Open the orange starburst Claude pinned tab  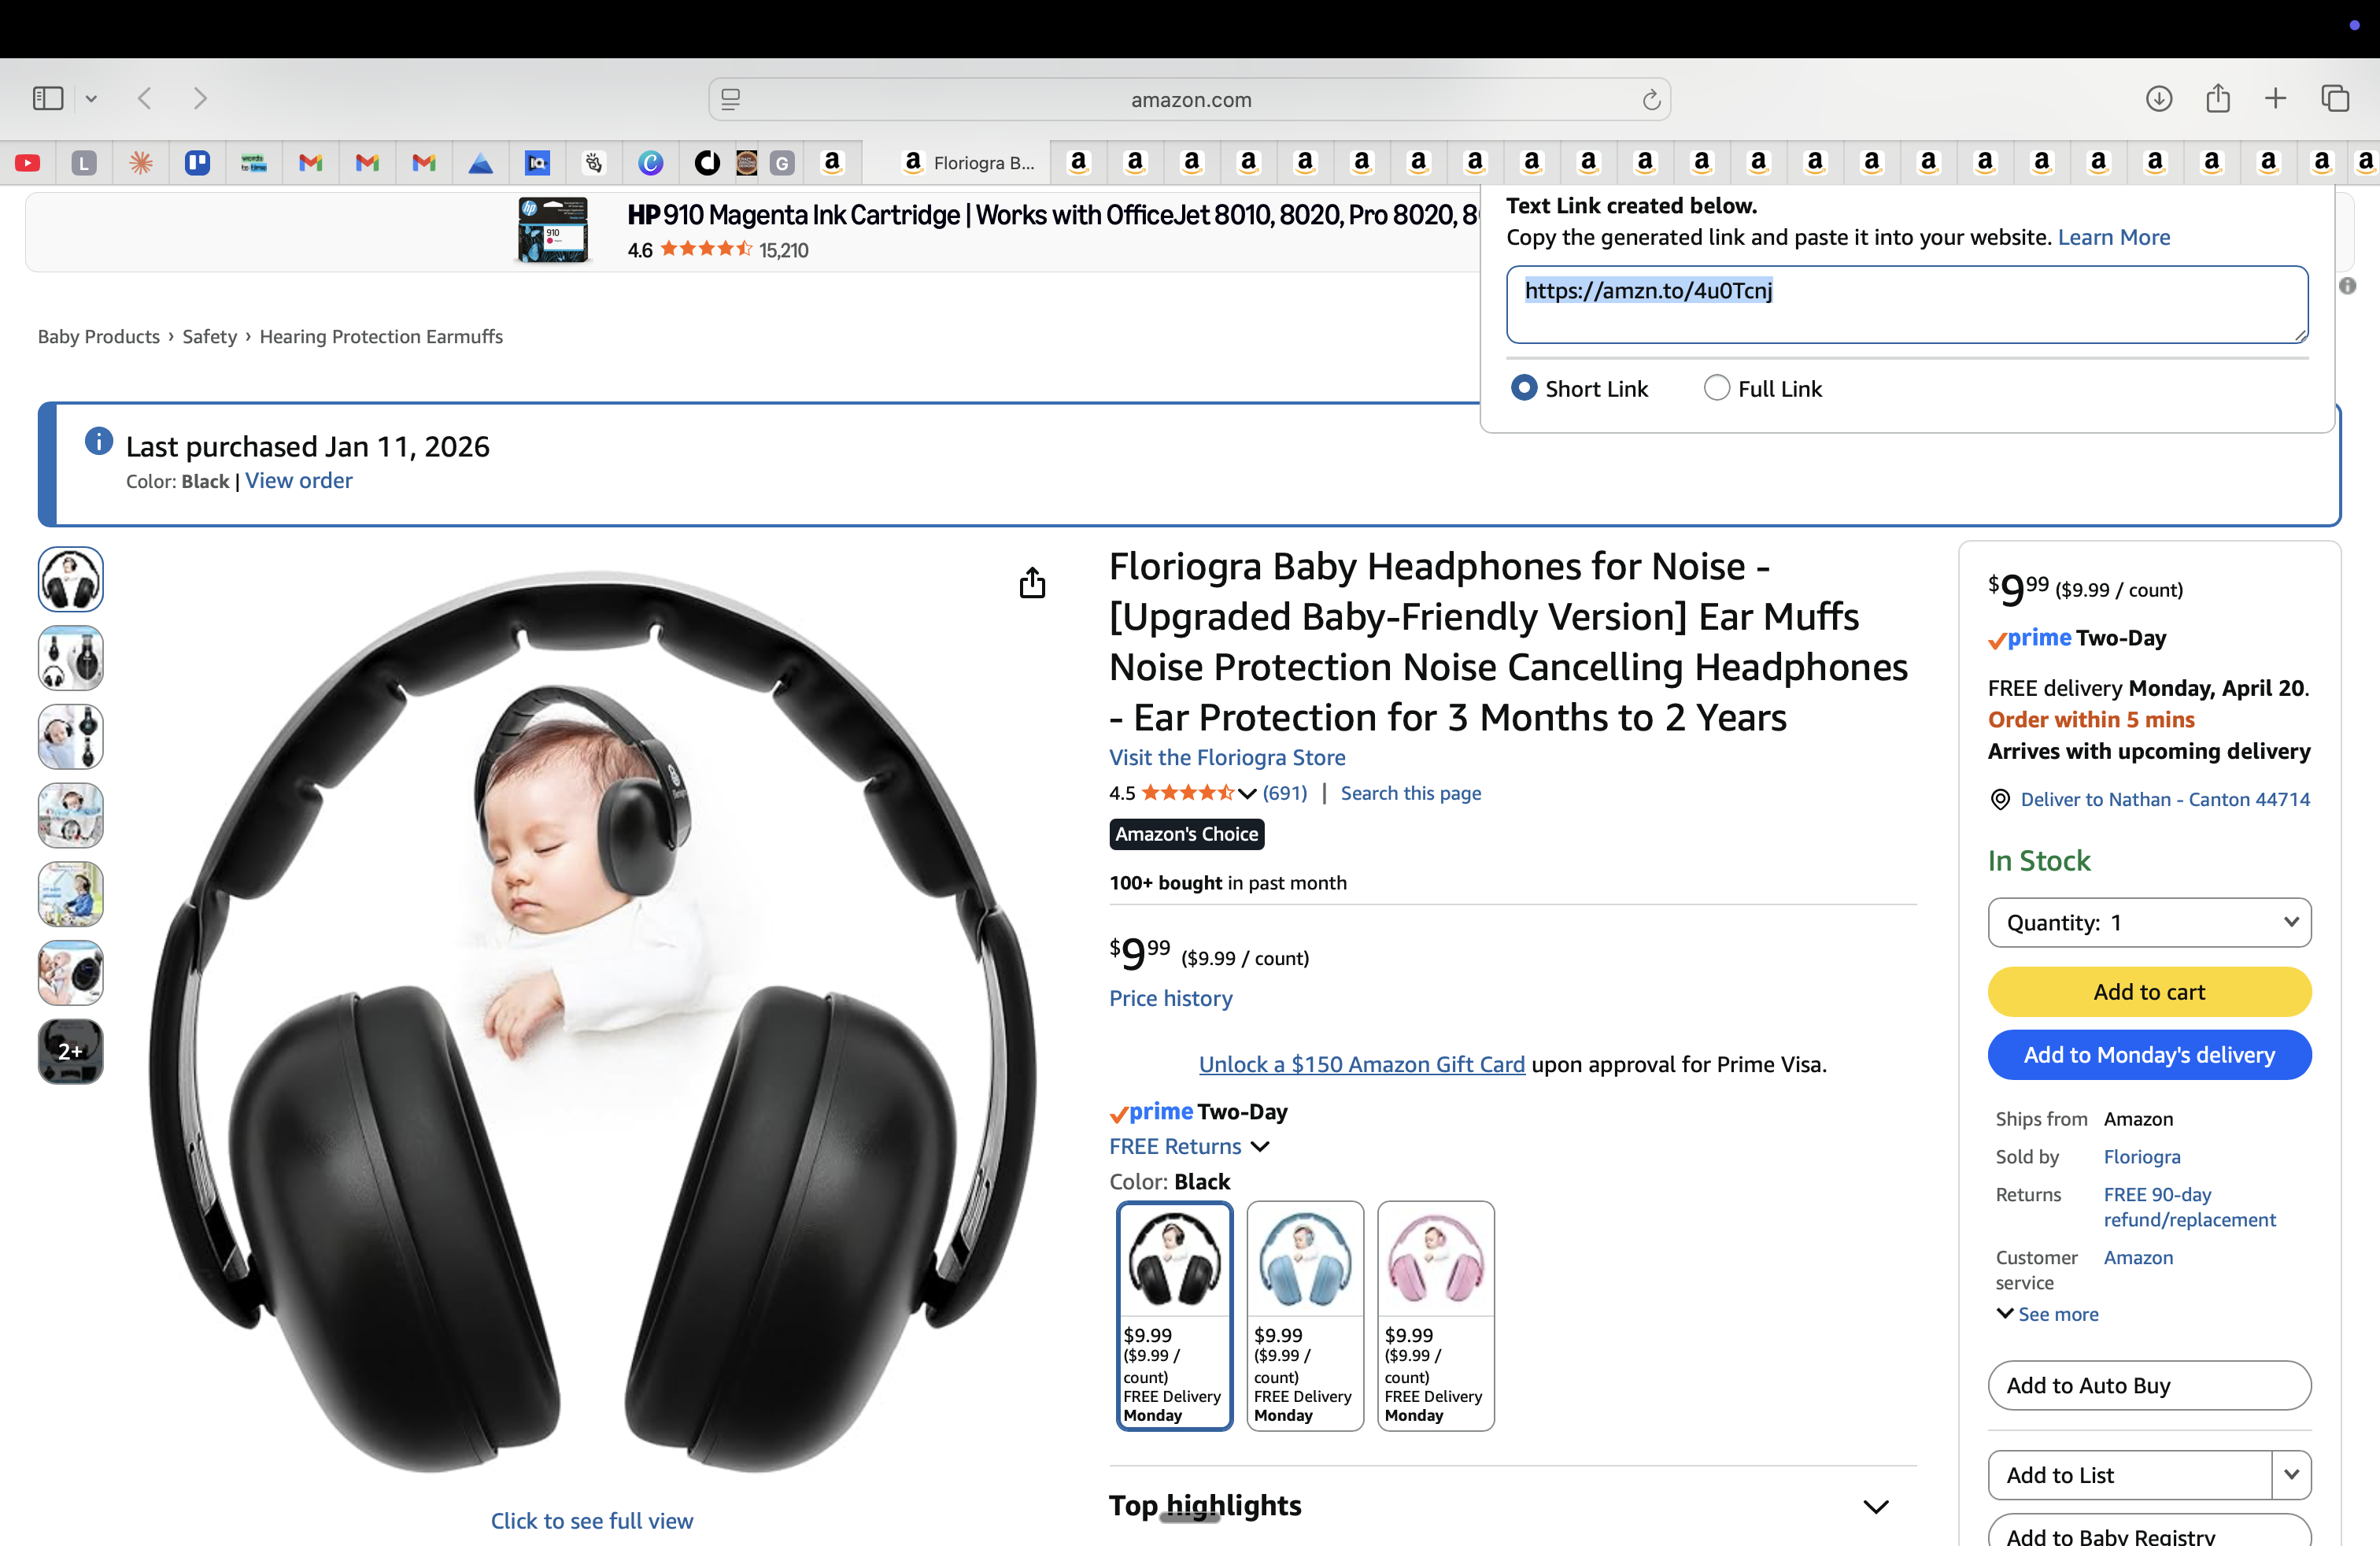(141, 162)
